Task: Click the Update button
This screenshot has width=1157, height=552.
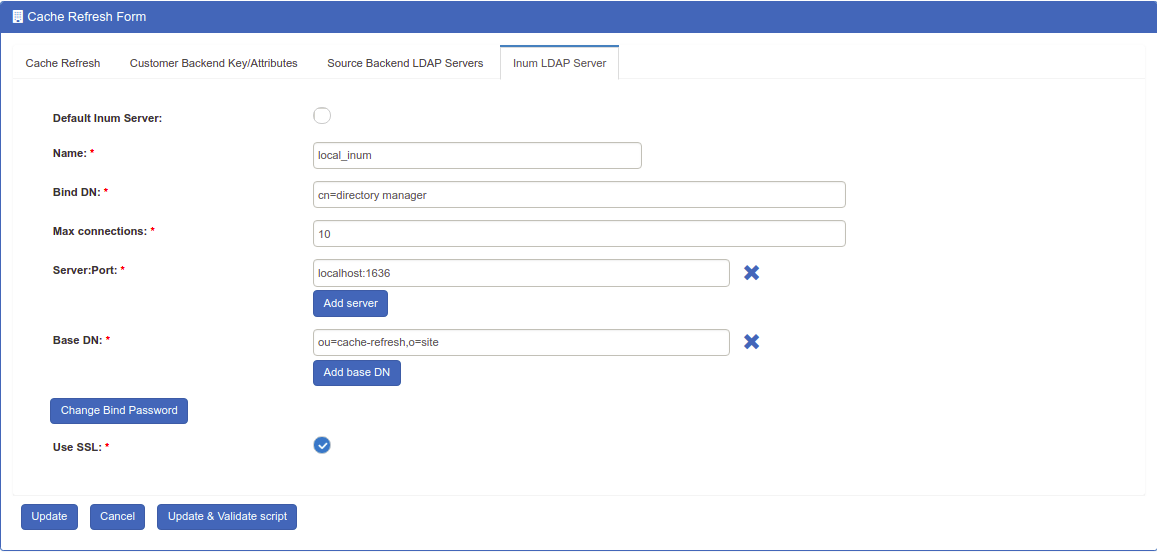Action: pos(49,517)
